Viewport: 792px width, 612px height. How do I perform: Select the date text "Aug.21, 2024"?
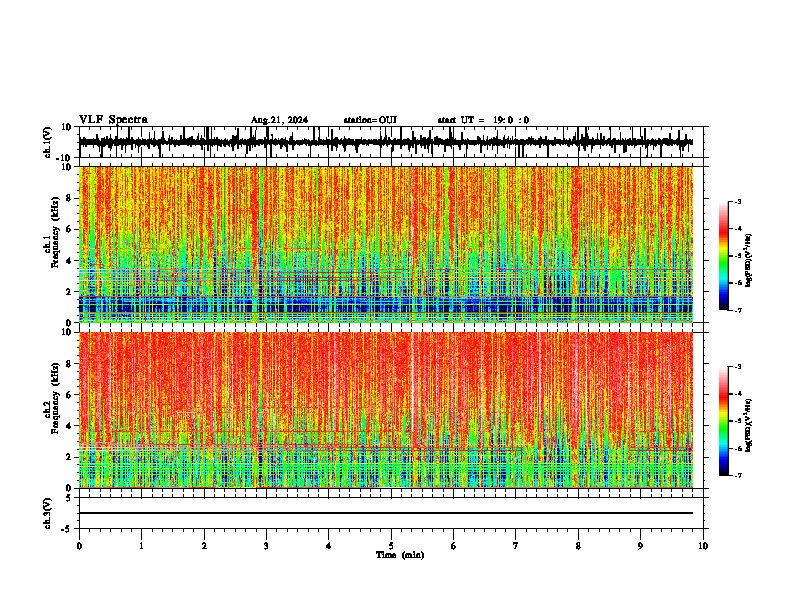[279, 120]
